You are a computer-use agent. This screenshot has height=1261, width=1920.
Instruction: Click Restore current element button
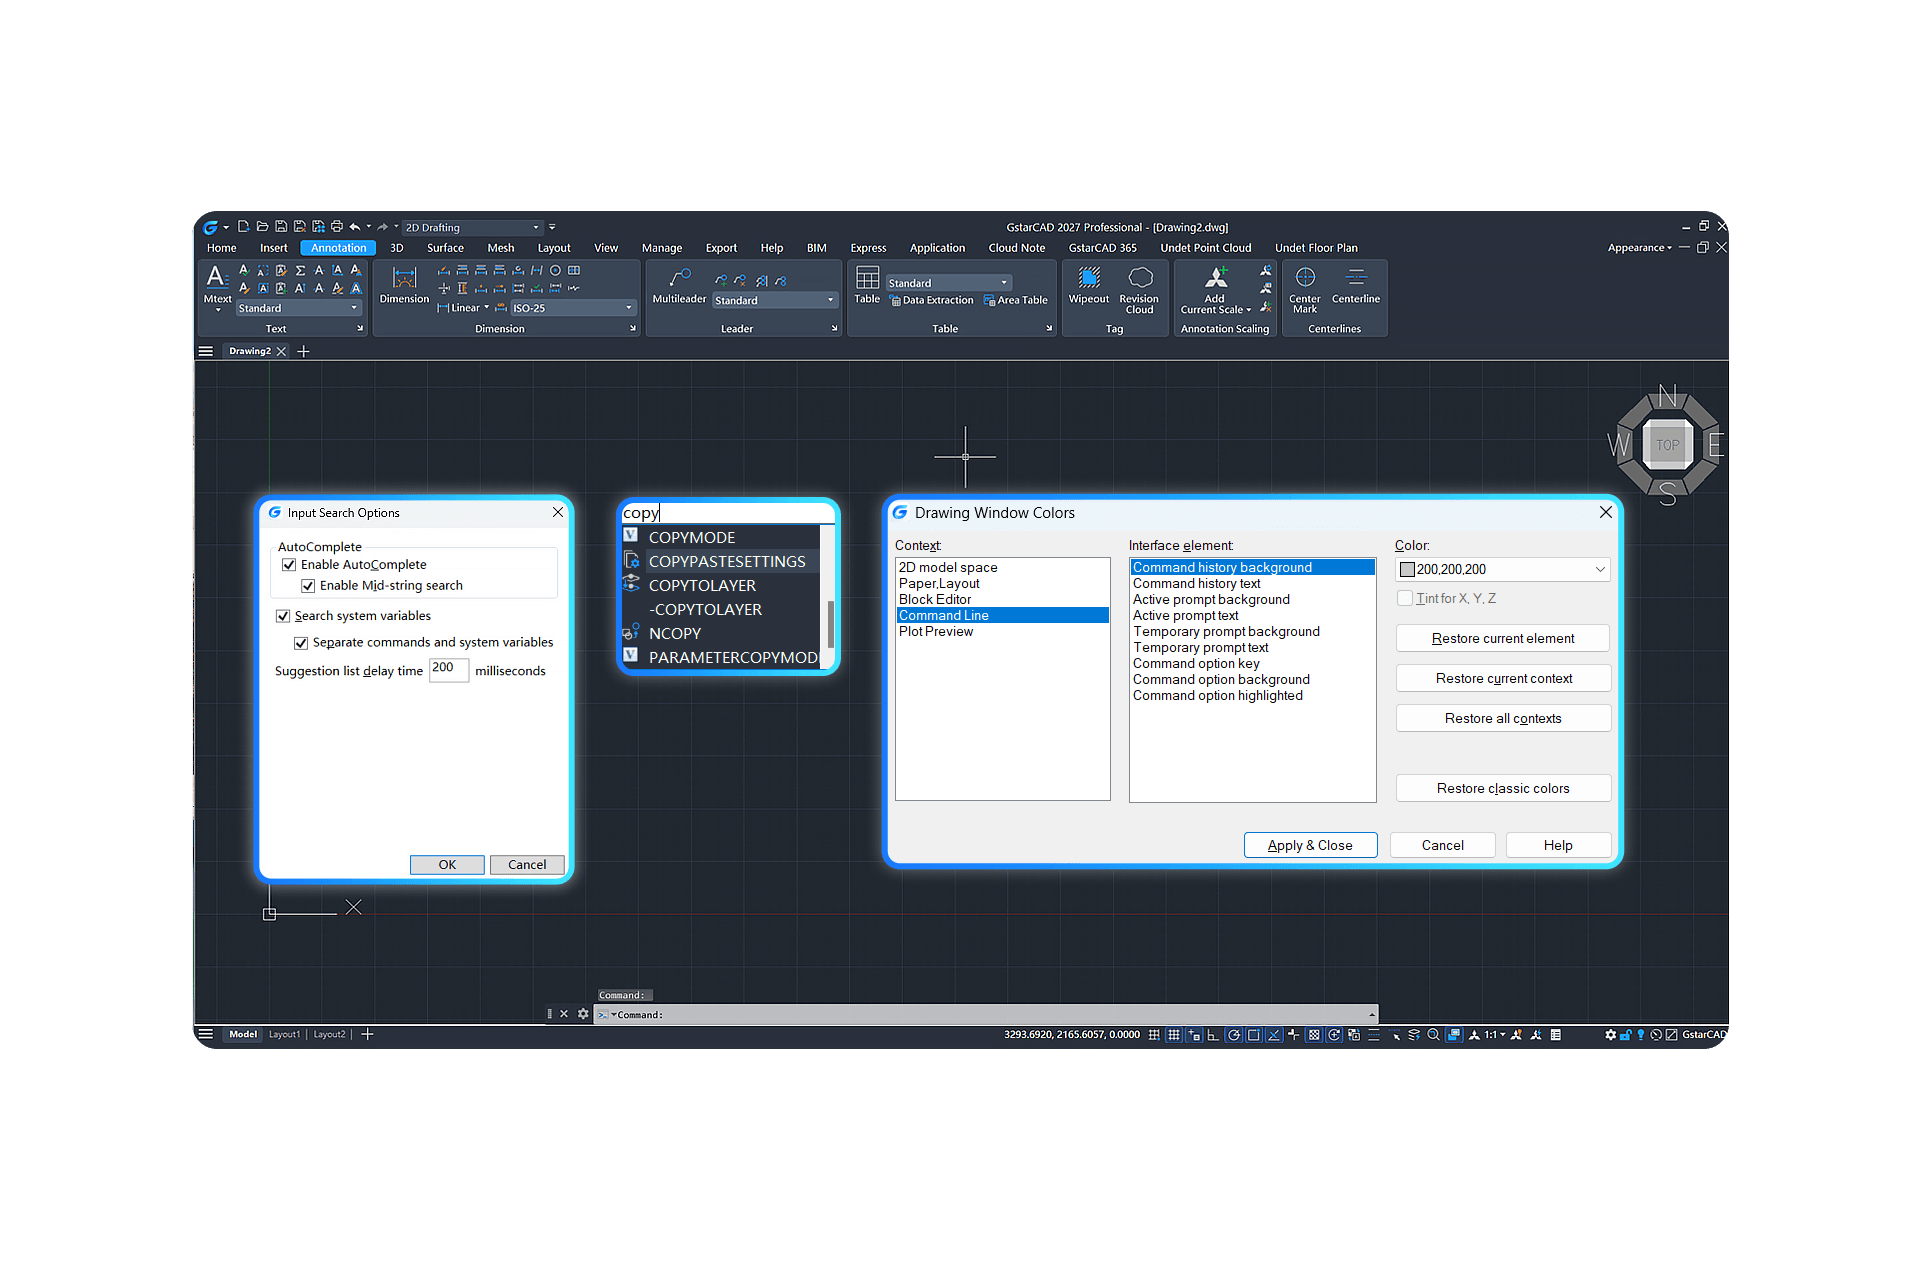[x=1503, y=638]
